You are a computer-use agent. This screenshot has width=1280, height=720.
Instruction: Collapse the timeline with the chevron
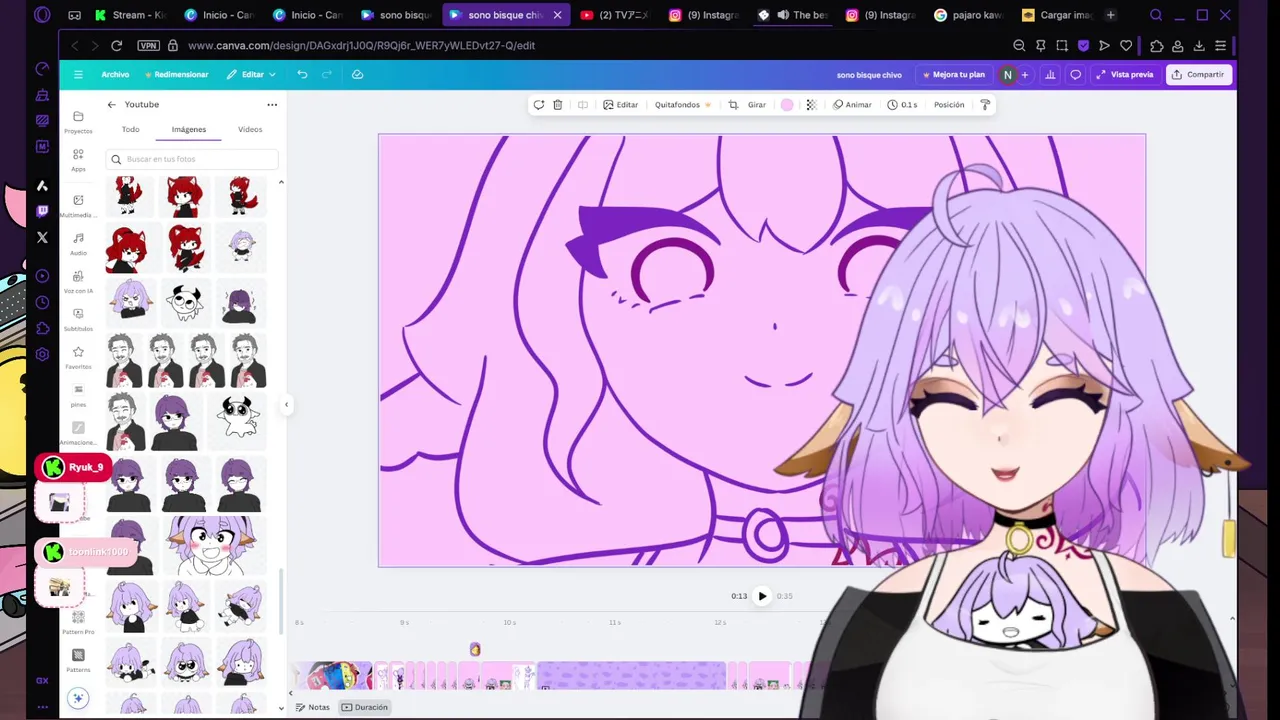pyautogui.click(x=1232, y=619)
